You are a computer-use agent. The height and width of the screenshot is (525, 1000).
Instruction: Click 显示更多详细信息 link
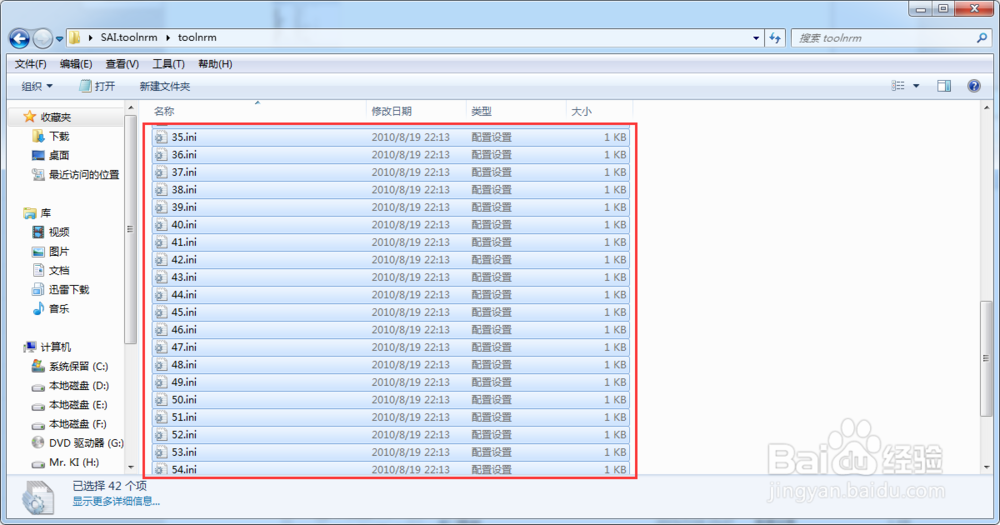[116, 501]
